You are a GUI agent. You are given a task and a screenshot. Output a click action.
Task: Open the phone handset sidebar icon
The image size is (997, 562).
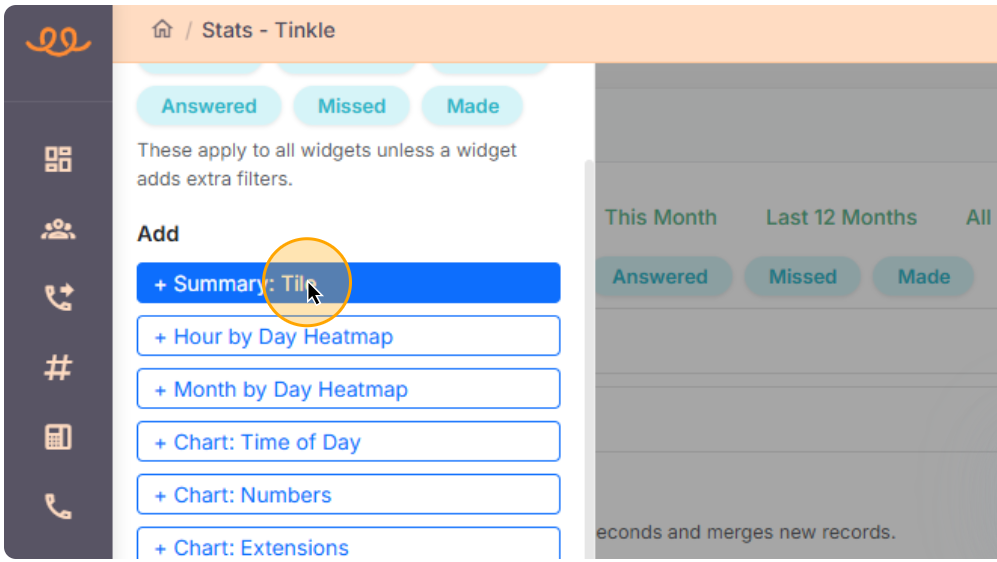coord(58,507)
